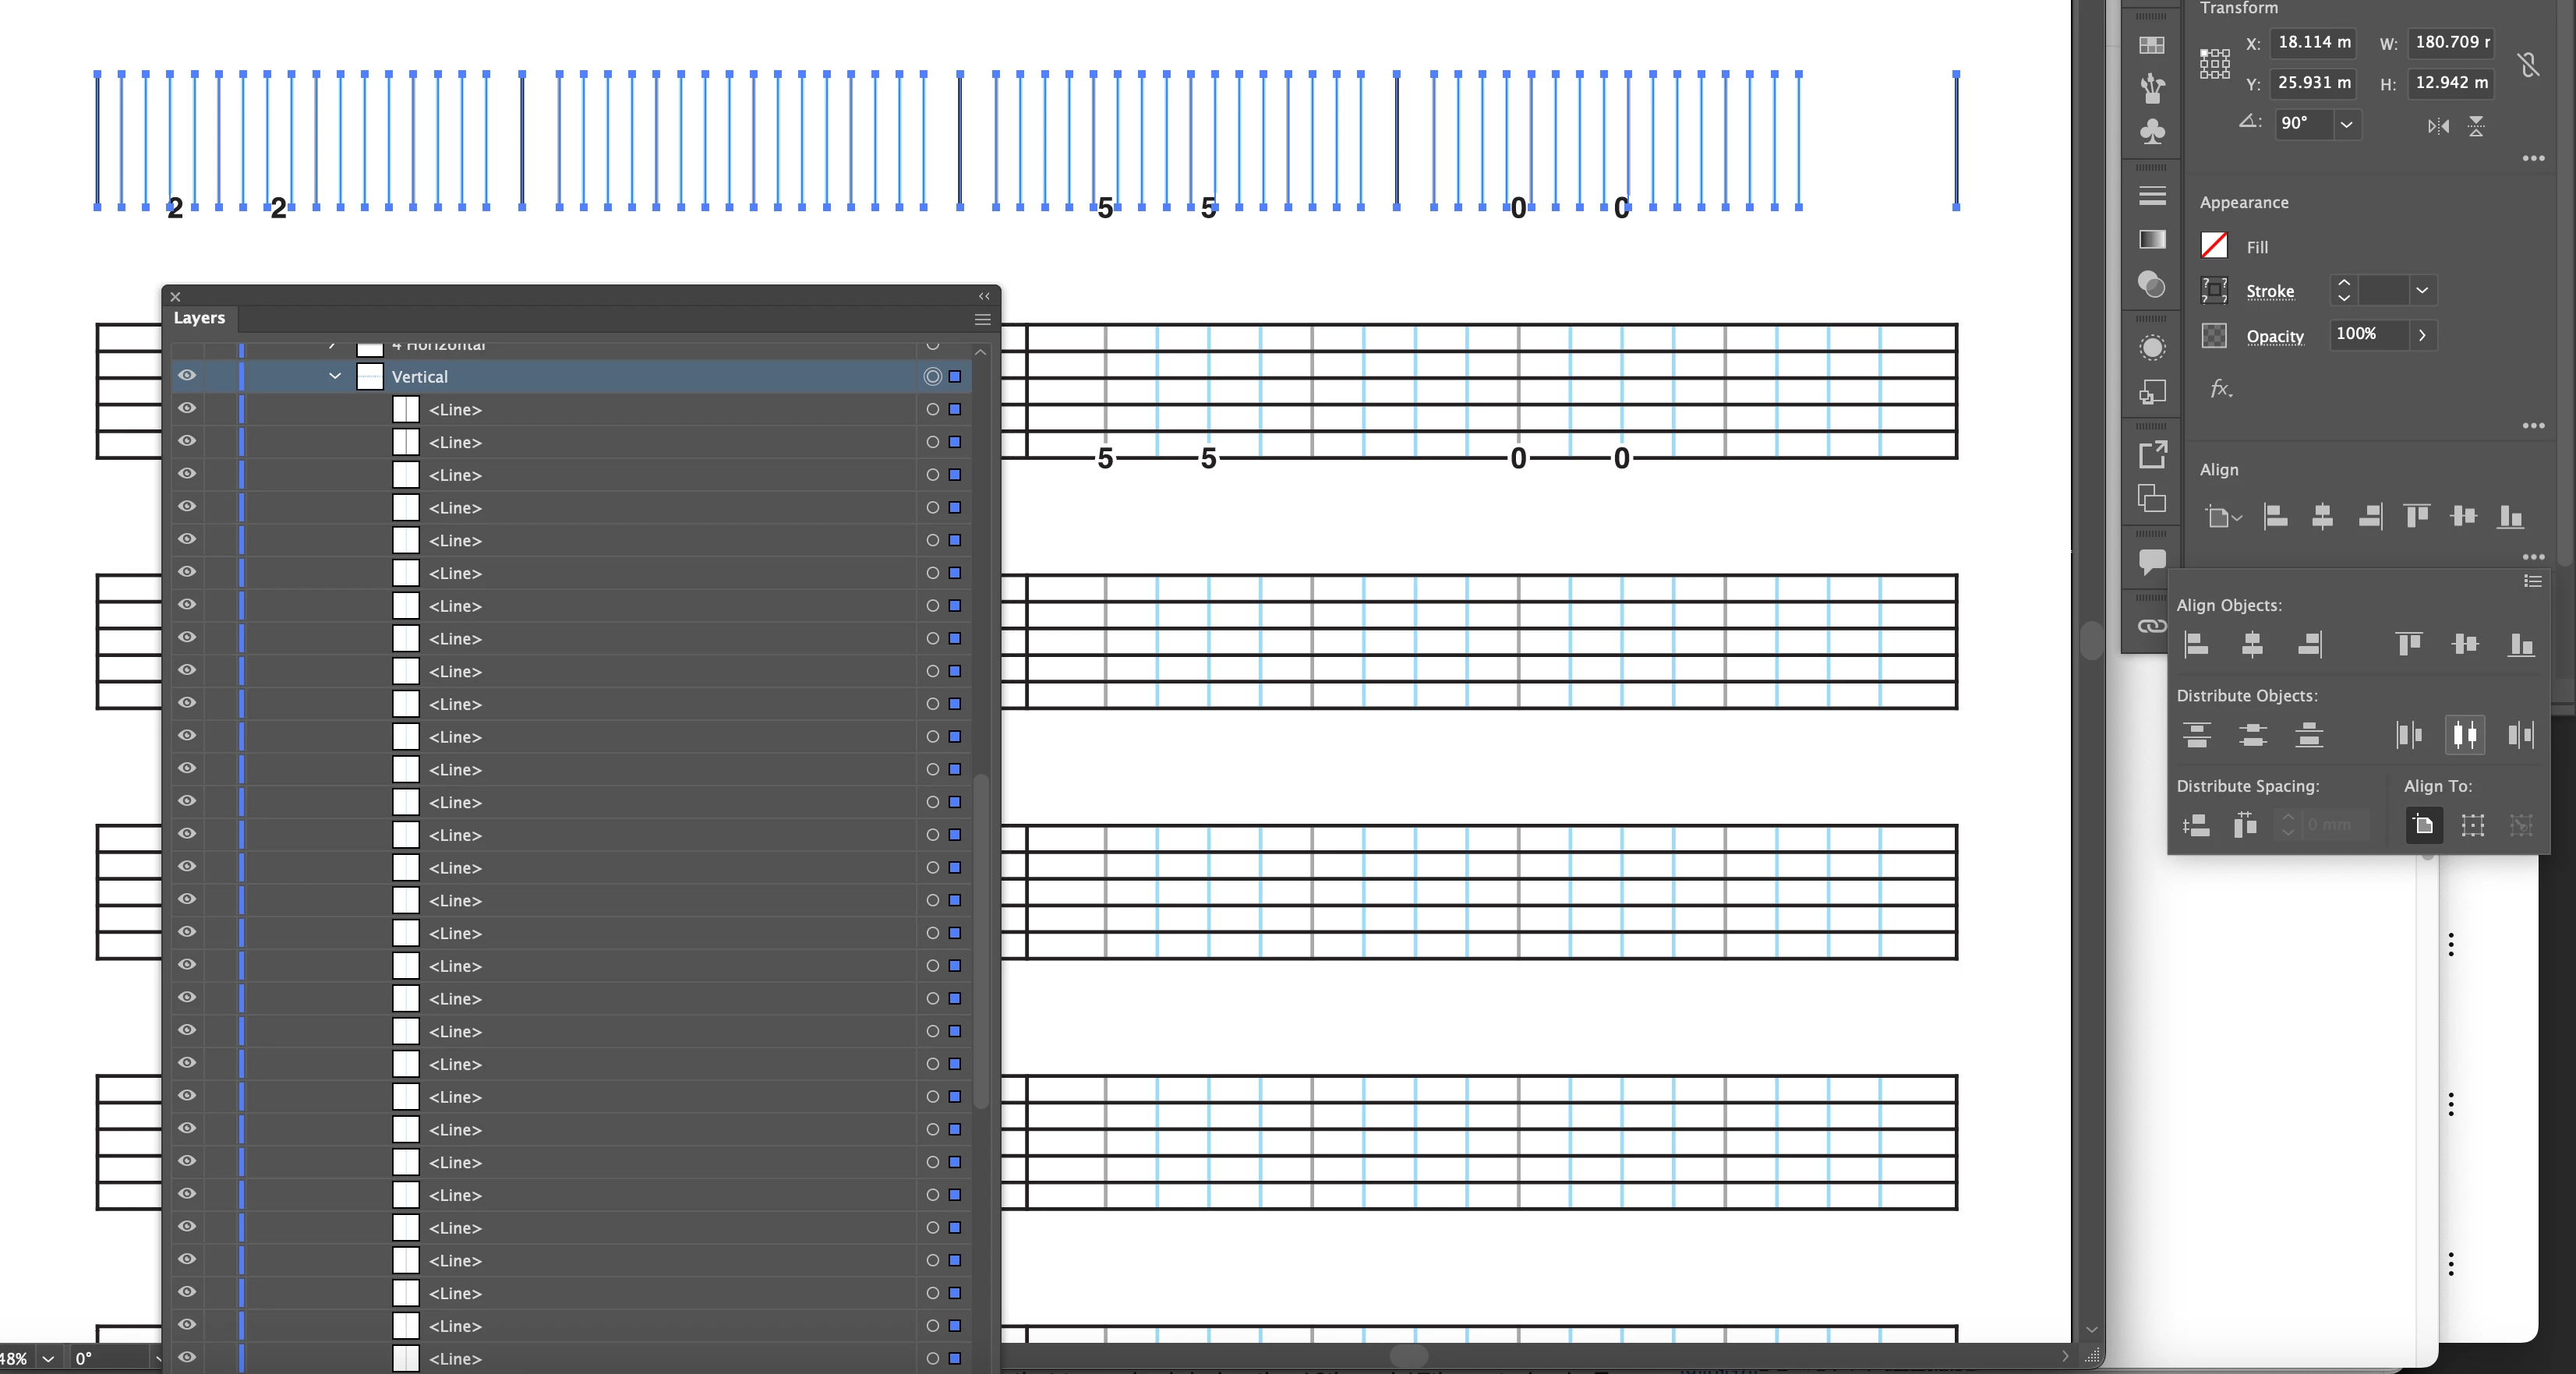2576x1374 pixels.
Task: Open the Comments panel speech bubble
Action: [x=2152, y=560]
